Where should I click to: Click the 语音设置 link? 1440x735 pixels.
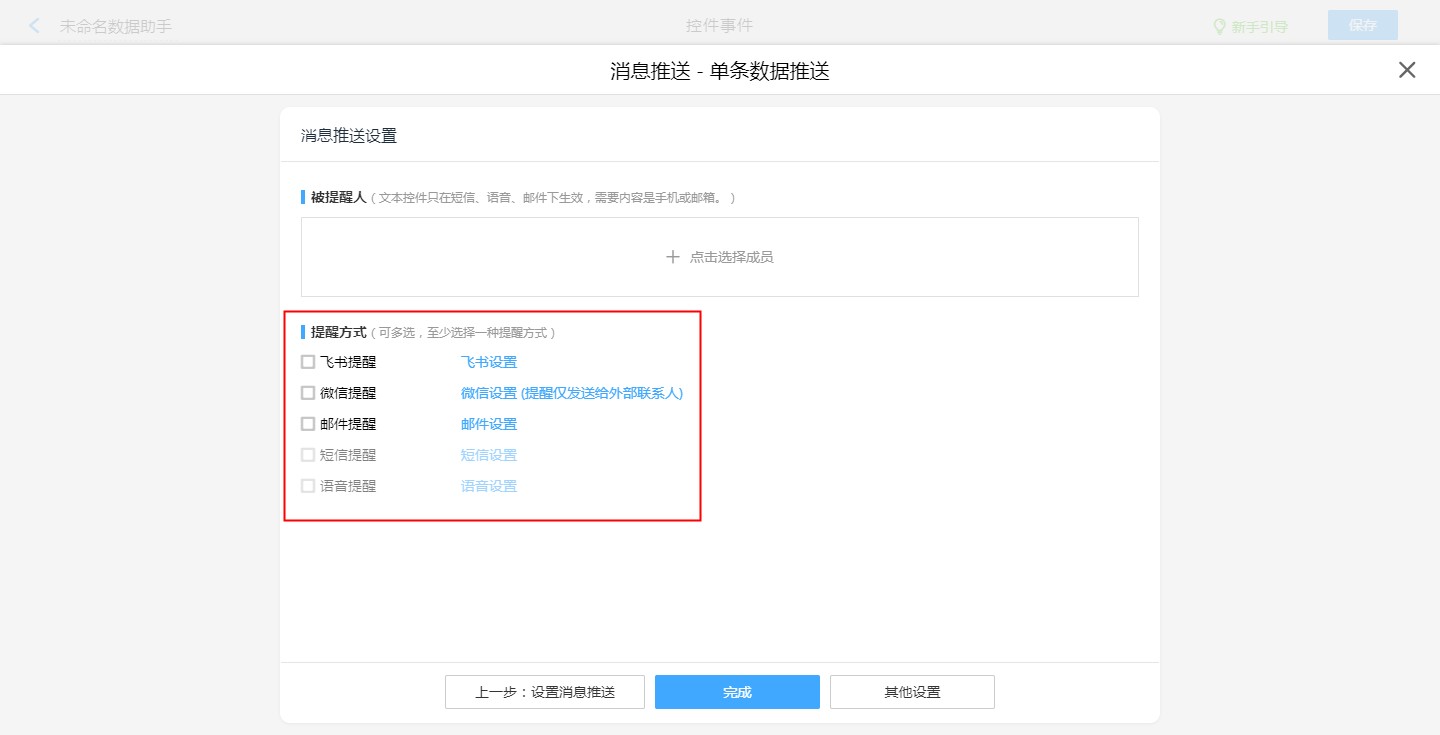click(x=489, y=486)
